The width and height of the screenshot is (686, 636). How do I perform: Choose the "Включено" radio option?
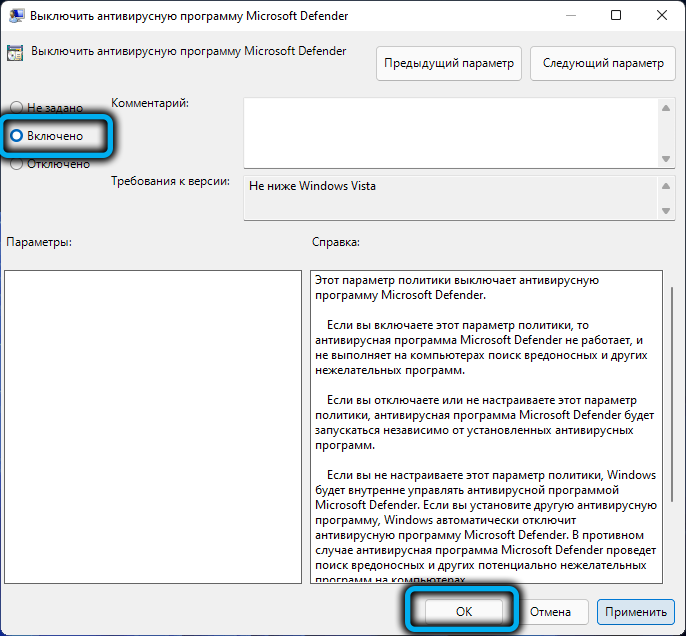(16, 135)
